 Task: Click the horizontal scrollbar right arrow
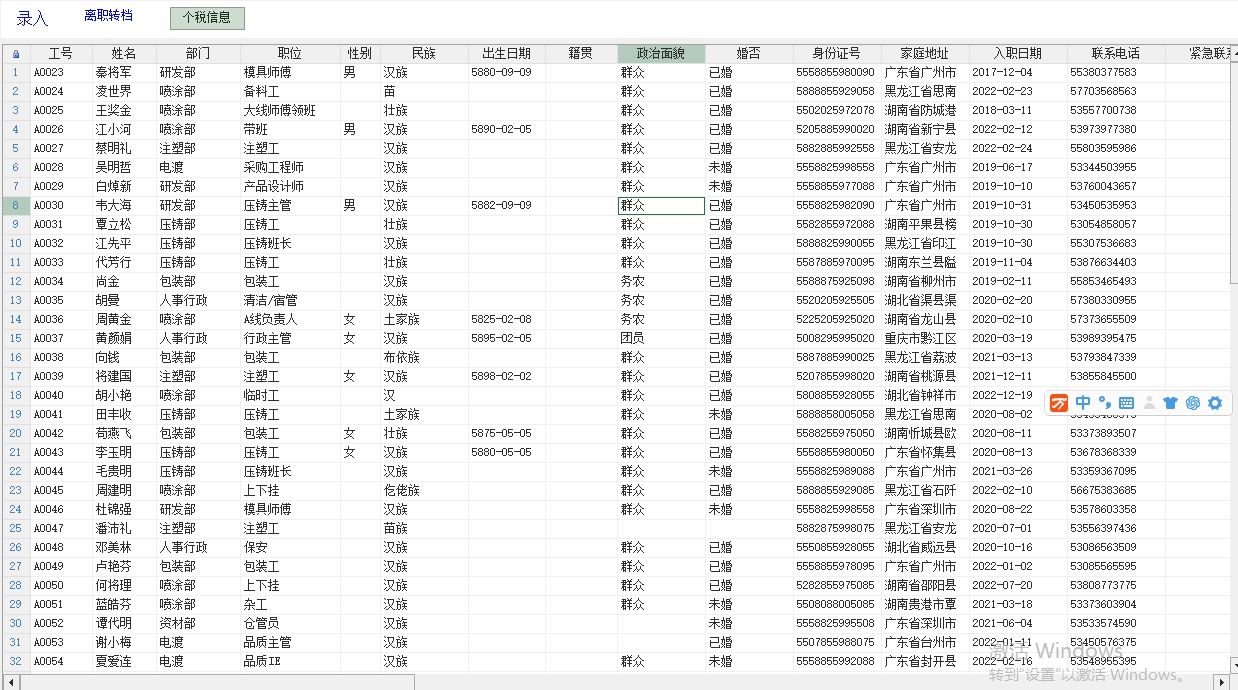(x=1221, y=682)
